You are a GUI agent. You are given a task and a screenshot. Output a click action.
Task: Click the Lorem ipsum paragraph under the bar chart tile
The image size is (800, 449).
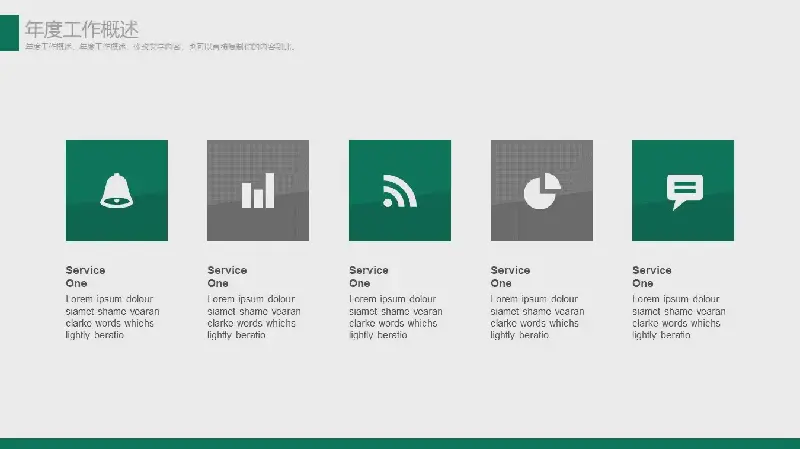point(254,317)
